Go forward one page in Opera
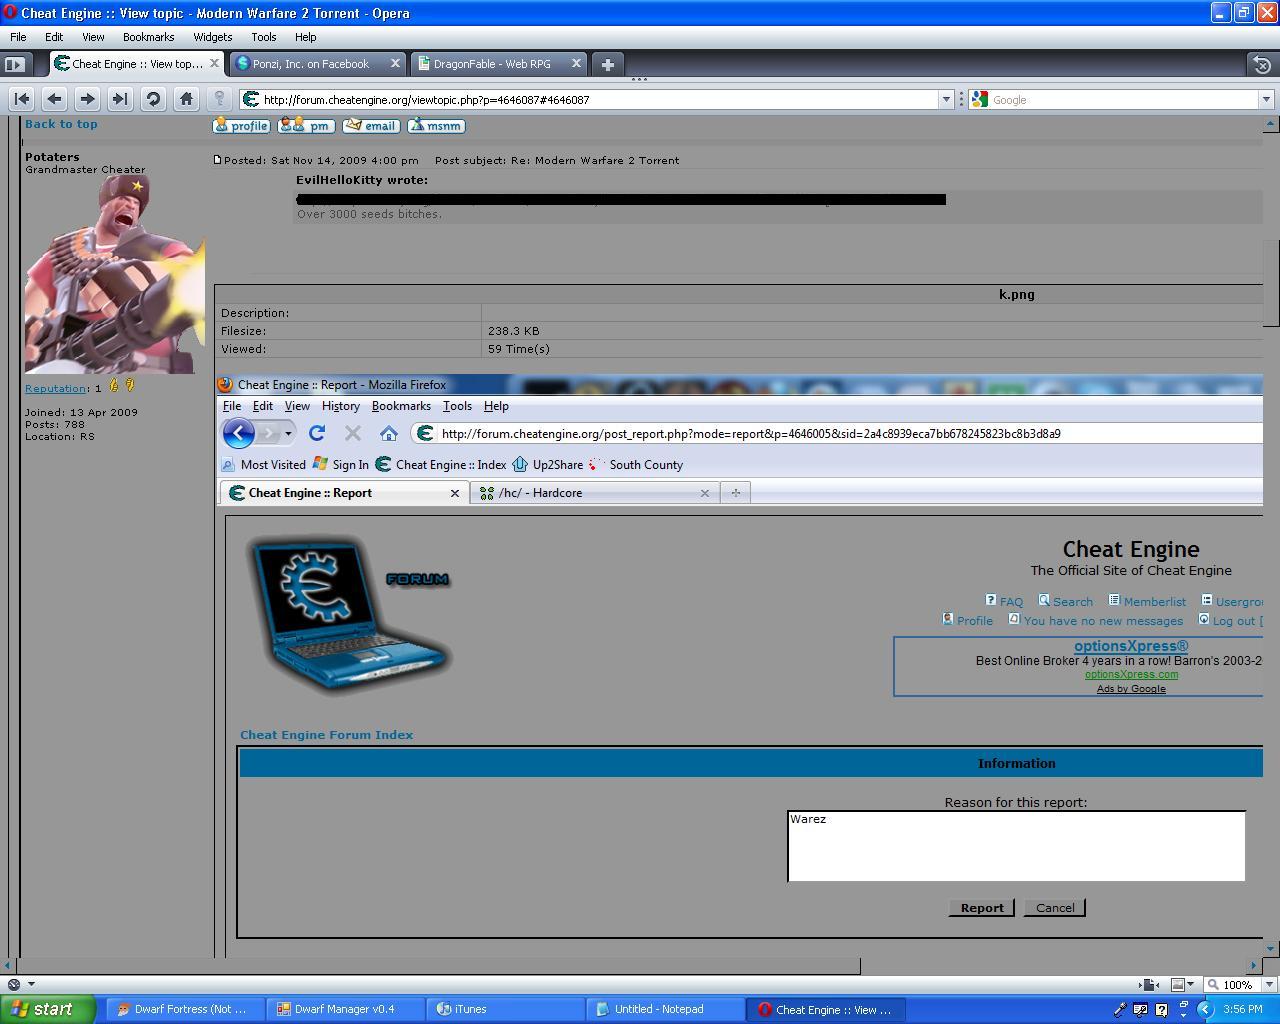Viewport: 1280px width, 1024px height. coord(87,99)
